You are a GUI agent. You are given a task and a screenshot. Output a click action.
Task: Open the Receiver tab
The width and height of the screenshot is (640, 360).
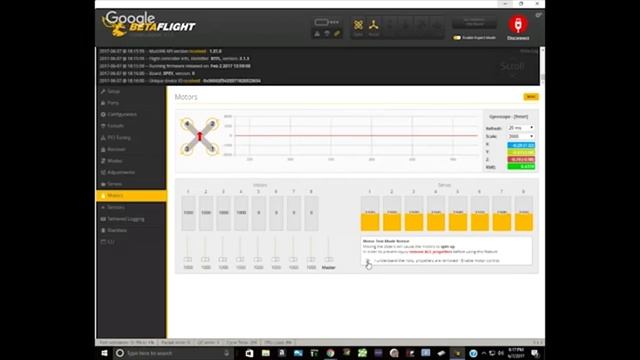[x=131, y=149]
